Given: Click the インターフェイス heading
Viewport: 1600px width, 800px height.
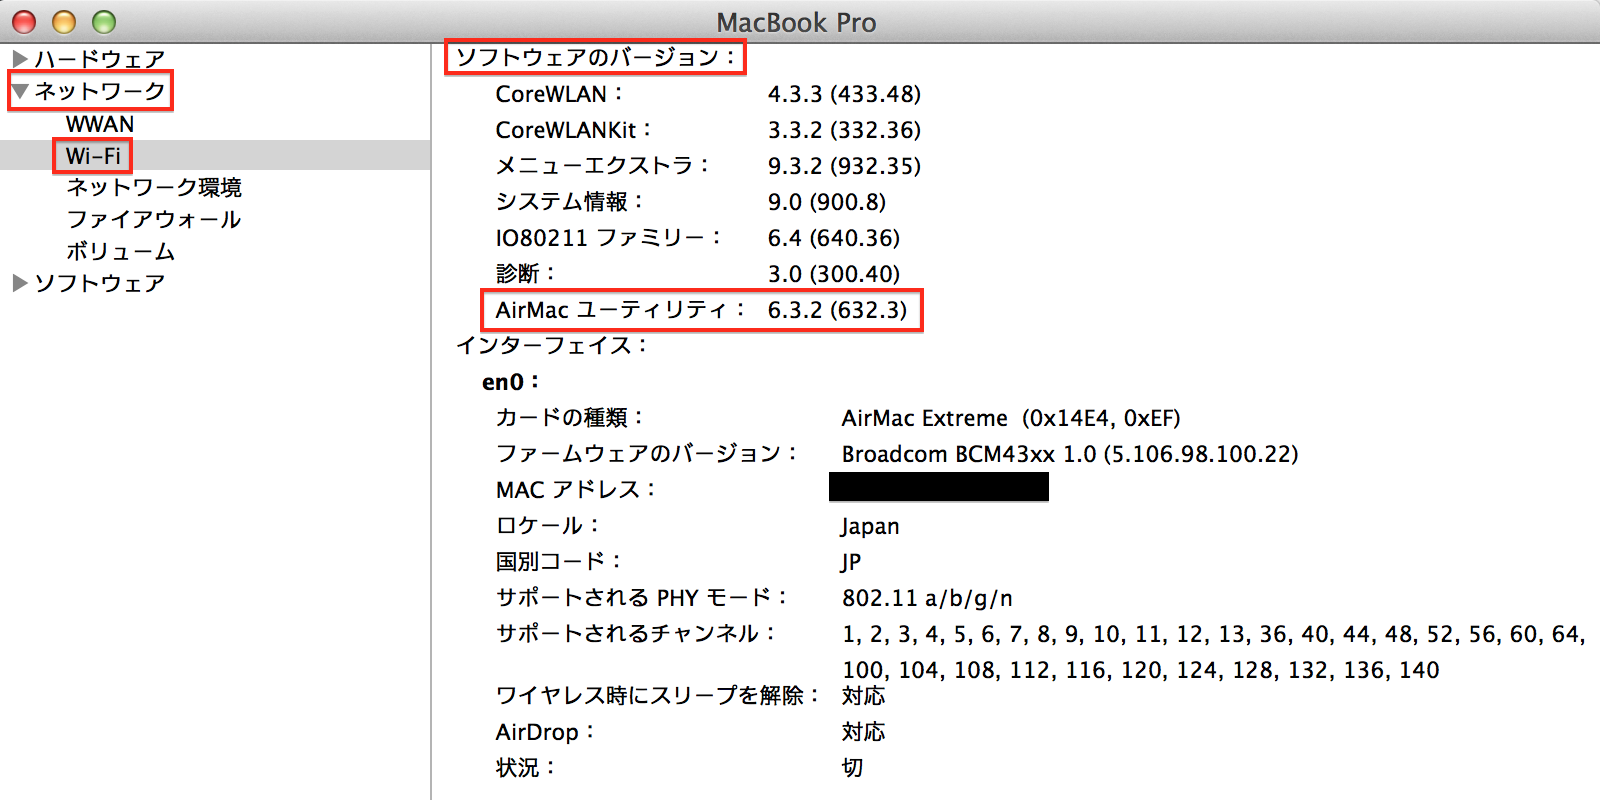Looking at the screenshot, I should pos(552,346).
